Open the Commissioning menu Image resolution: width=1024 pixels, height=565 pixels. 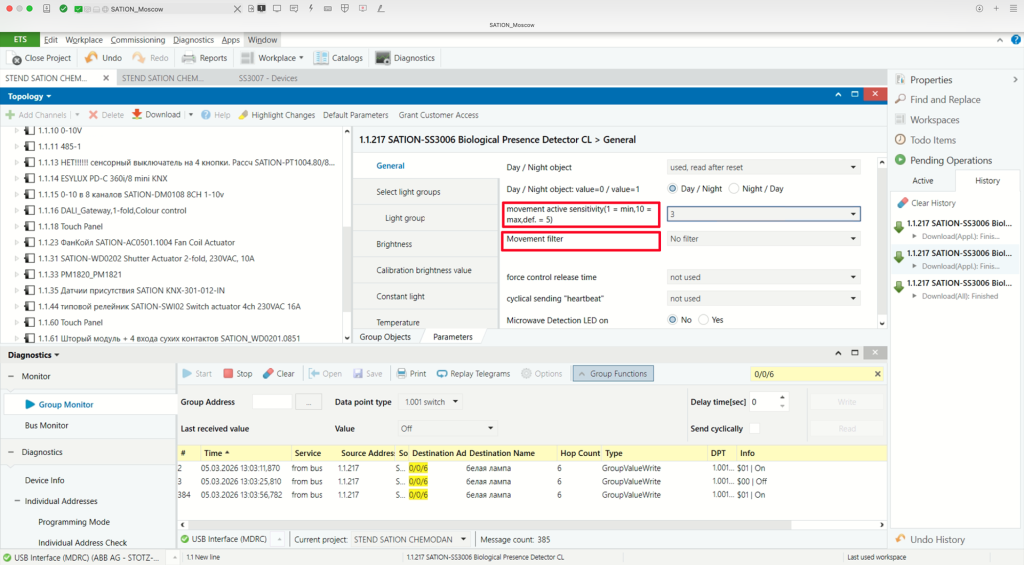pos(138,40)
